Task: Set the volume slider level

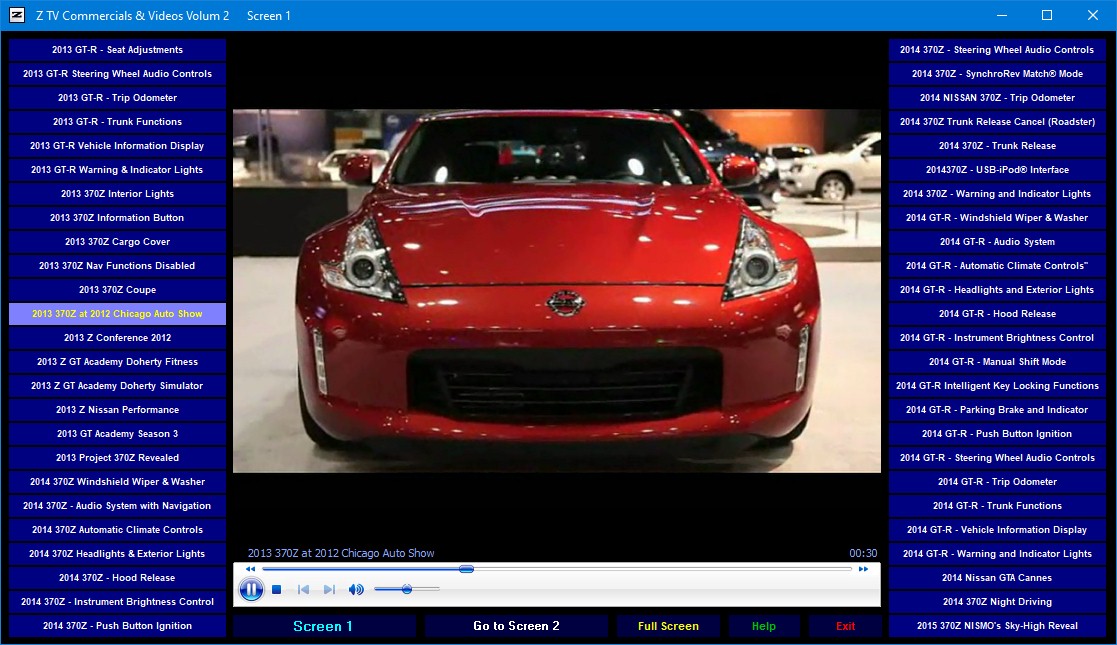Action: coord(407,589)
